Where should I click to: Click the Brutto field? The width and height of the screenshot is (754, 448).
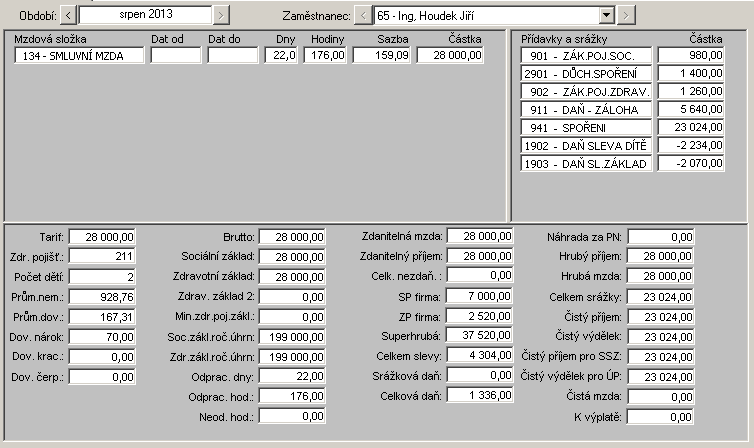pos(292,237)
